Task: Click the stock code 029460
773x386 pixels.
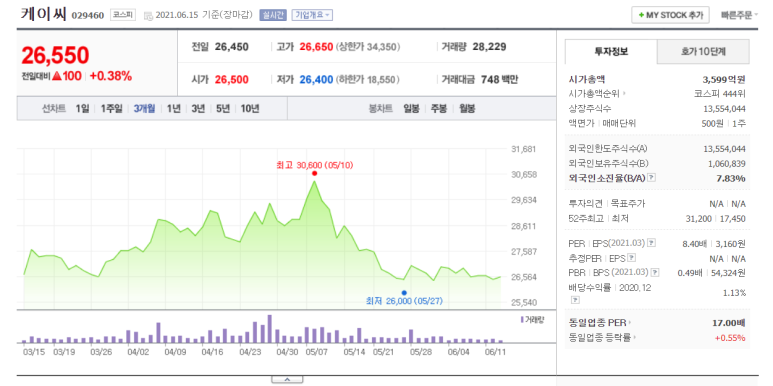Action: [x=88, y=15]
